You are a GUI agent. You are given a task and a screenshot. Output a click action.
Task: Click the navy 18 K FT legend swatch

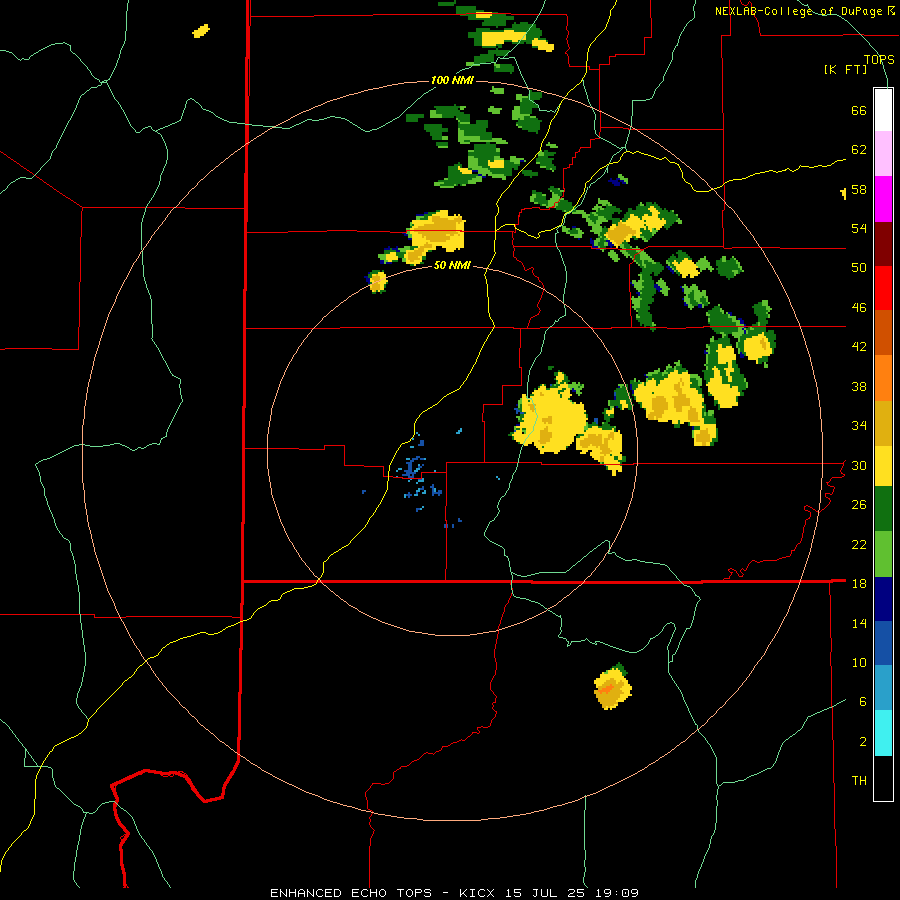point(883,599)
